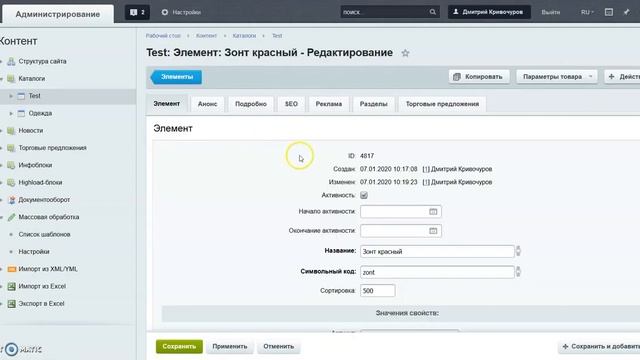Open Структура сайта in sidebar
The height and width of the screenshot is (360, 640).
42,61
